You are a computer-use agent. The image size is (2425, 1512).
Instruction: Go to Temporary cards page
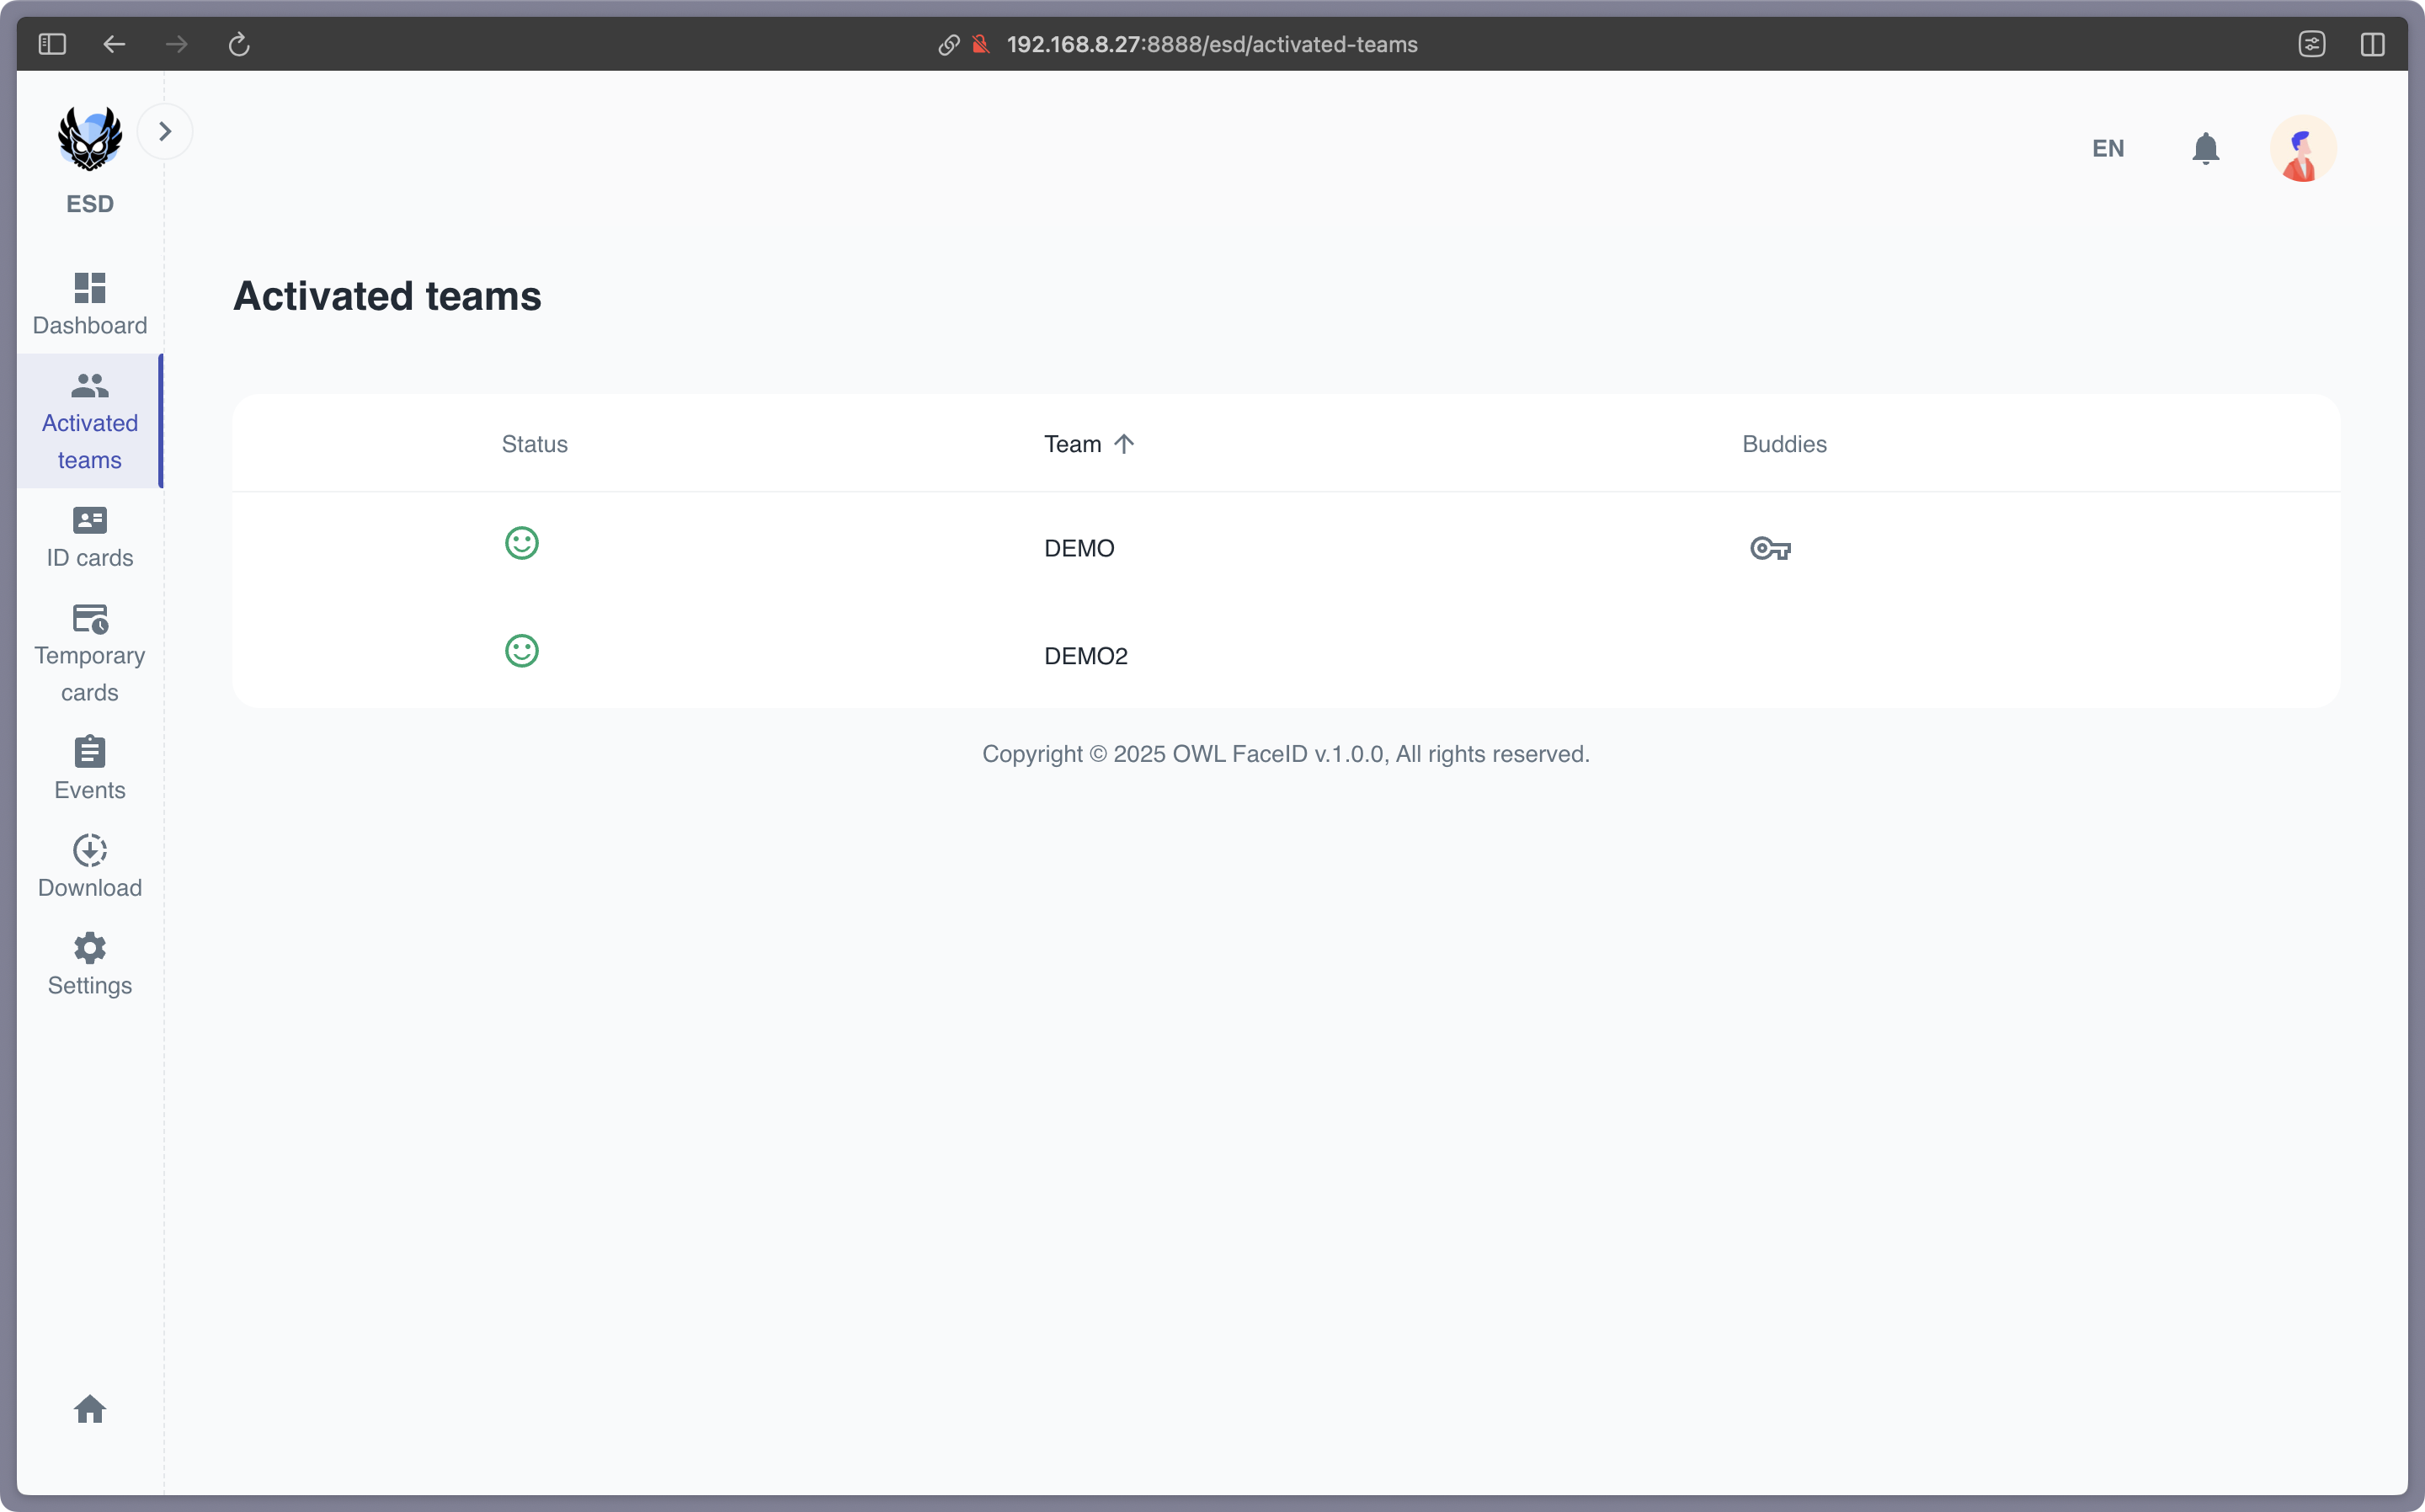[x=90, y=653]
